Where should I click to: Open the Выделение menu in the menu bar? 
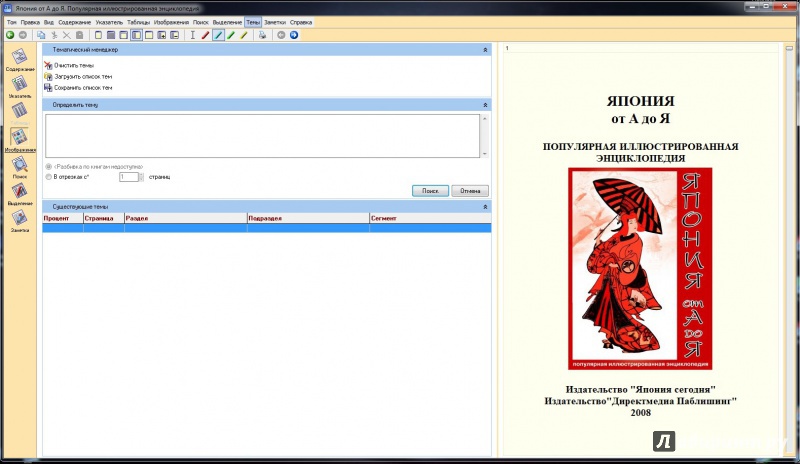[x=228, y=22]
